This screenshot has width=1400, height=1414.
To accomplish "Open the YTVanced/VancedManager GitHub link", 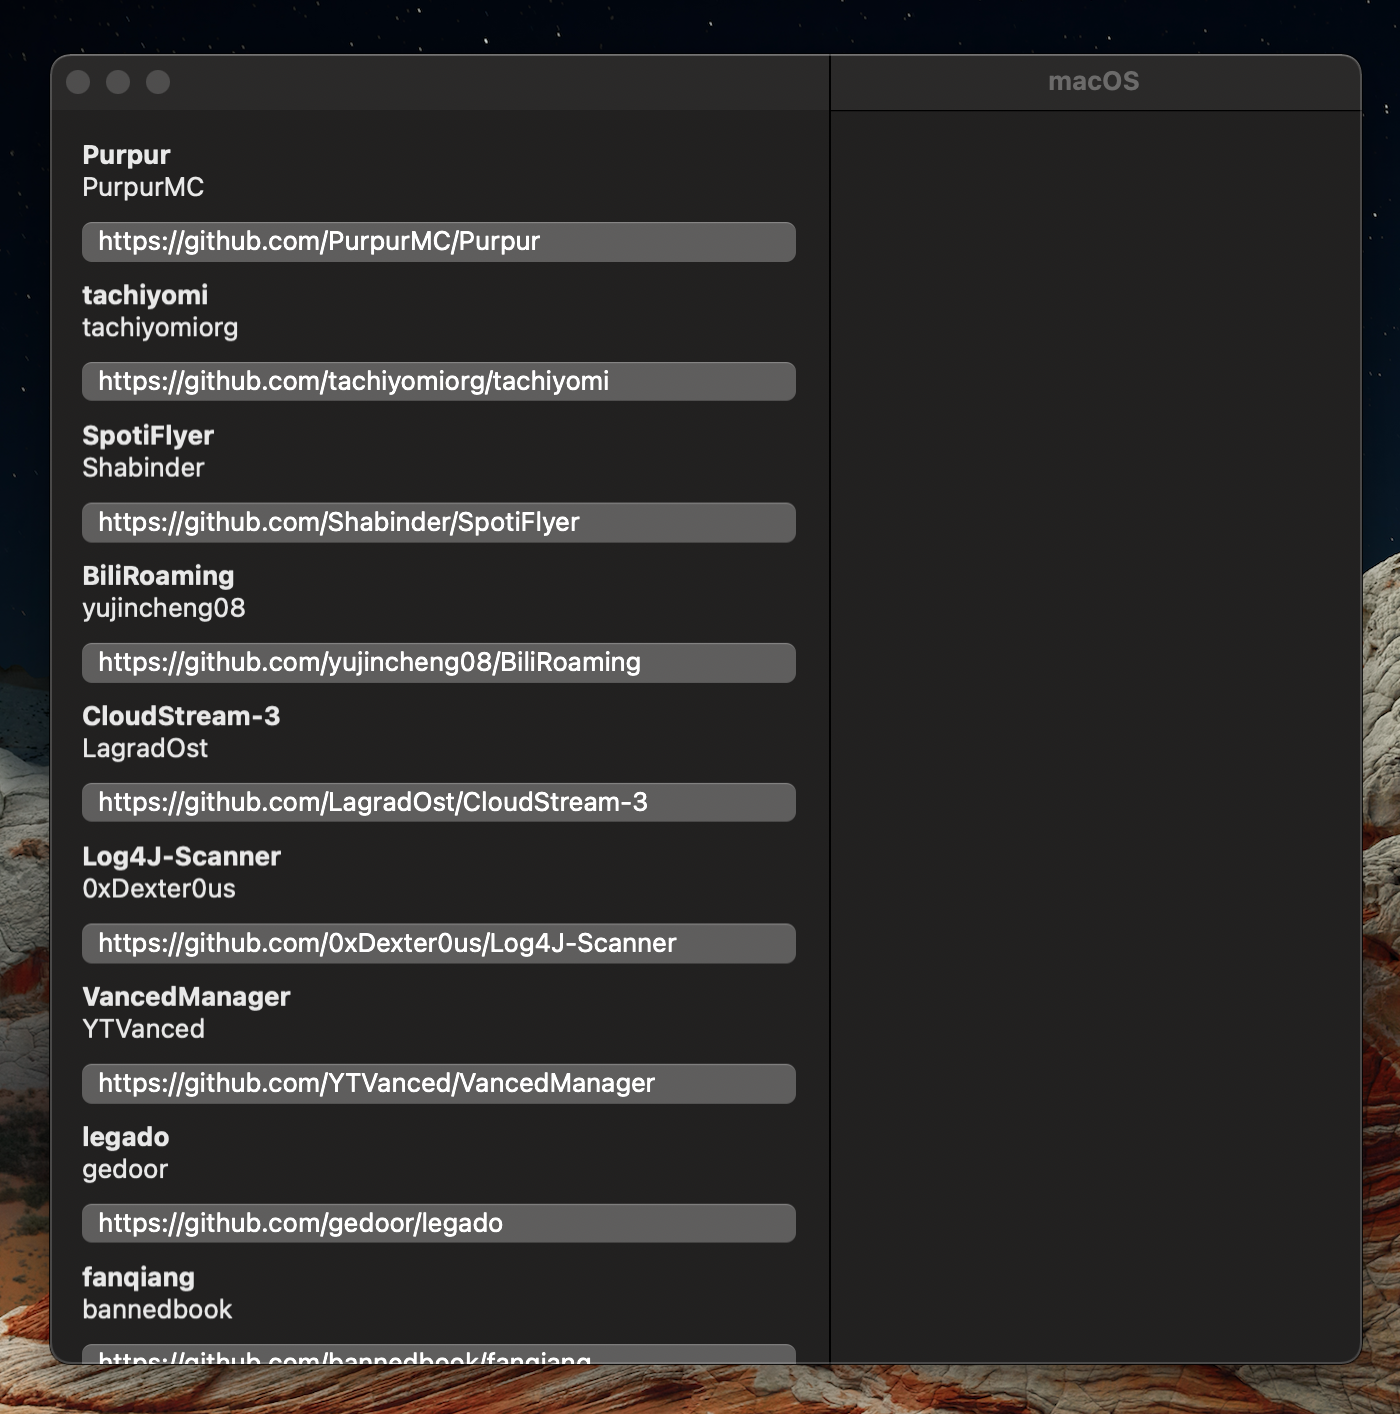I will click(x=438, y=1083).
